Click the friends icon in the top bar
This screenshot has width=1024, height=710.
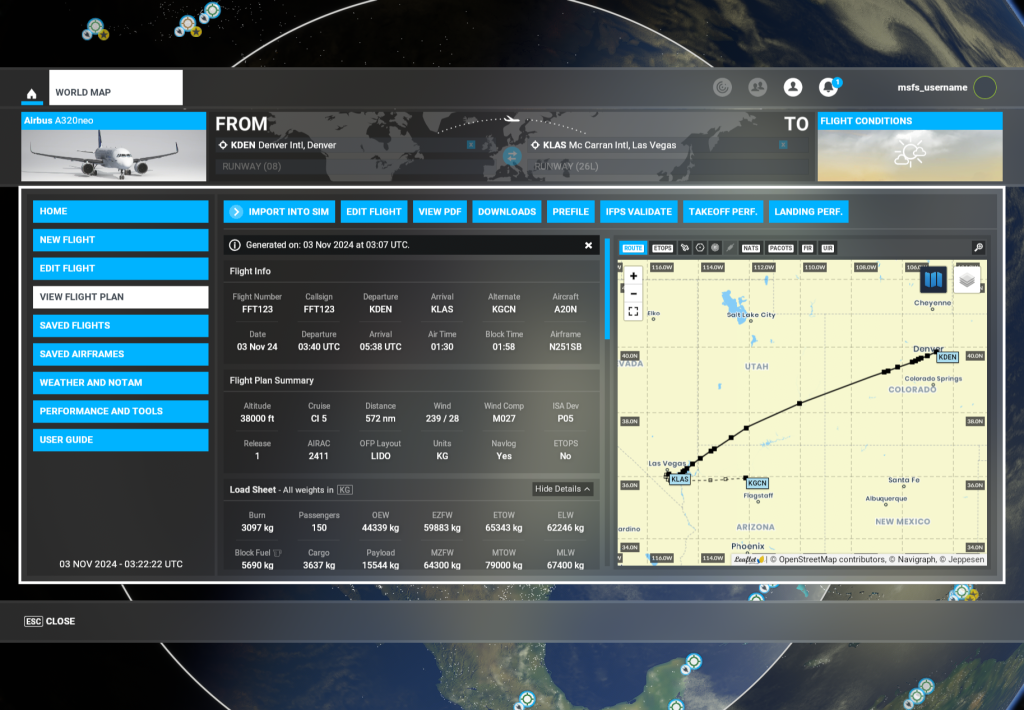click(757, 87)
